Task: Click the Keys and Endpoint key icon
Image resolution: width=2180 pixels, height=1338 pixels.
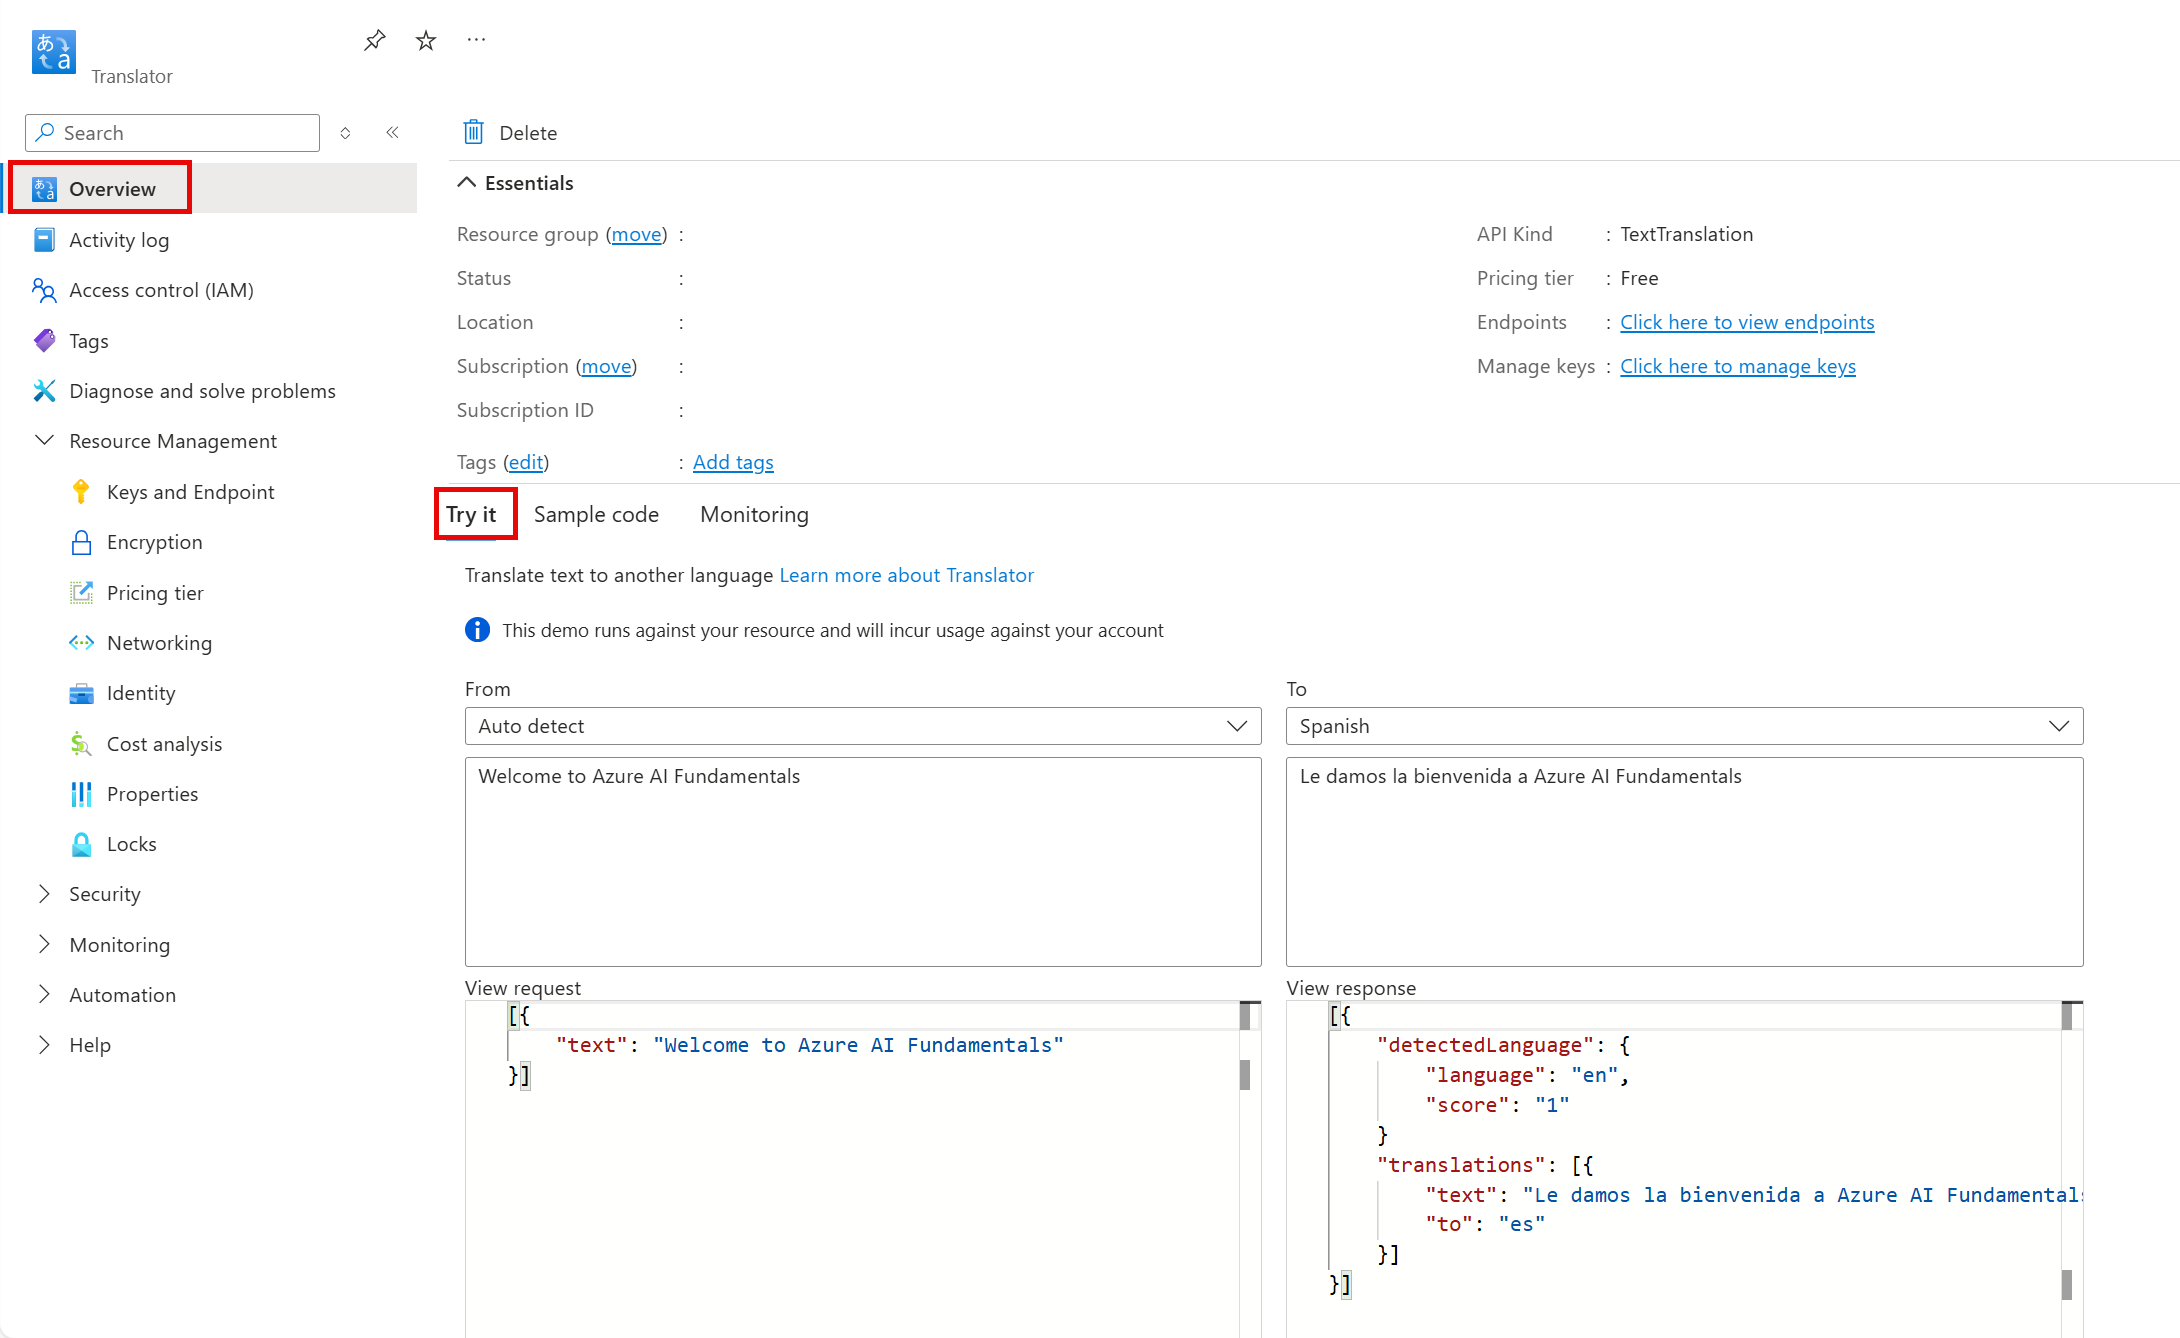Action: [x=81, y=492]
